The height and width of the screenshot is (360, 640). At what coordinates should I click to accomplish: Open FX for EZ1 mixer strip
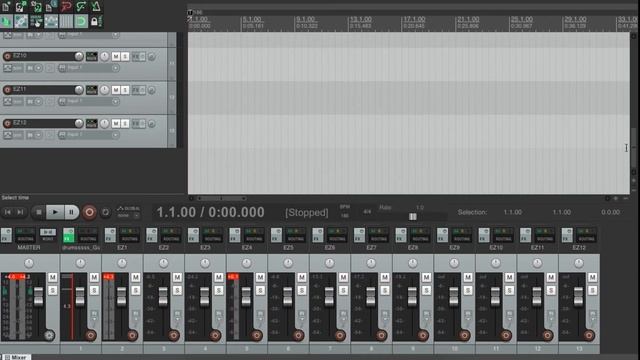pos(110,236)
